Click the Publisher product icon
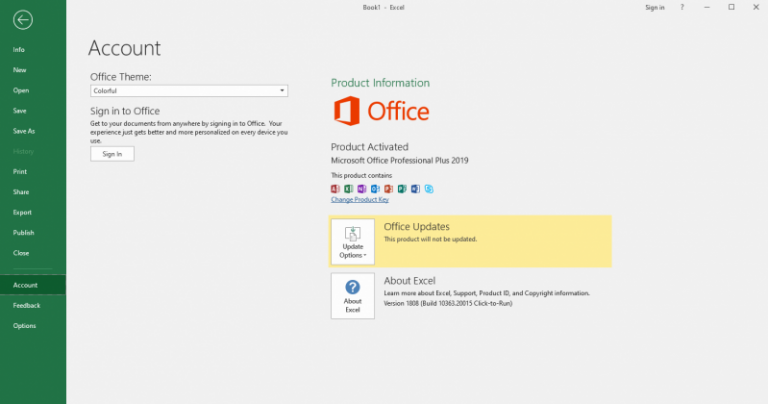 [401, 188]
